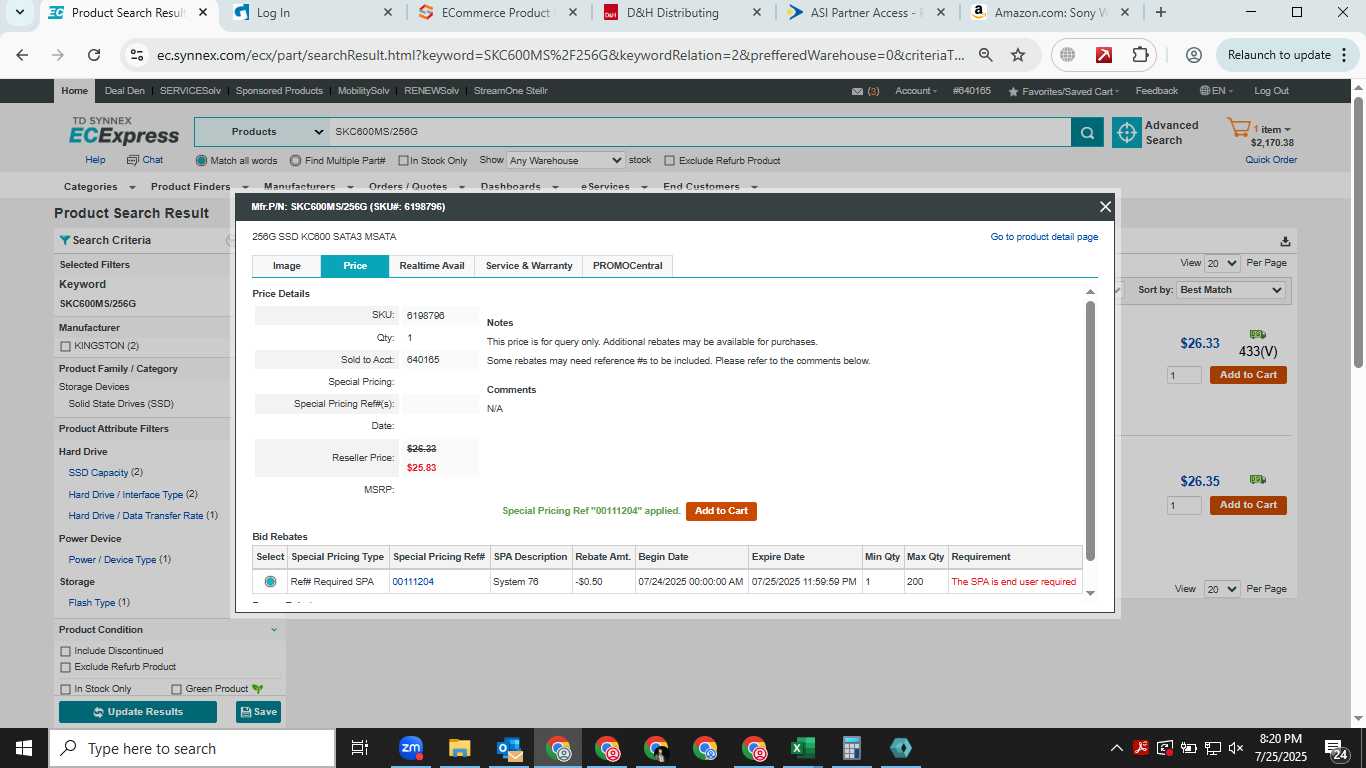Click Log Out link

[1271, 91]
